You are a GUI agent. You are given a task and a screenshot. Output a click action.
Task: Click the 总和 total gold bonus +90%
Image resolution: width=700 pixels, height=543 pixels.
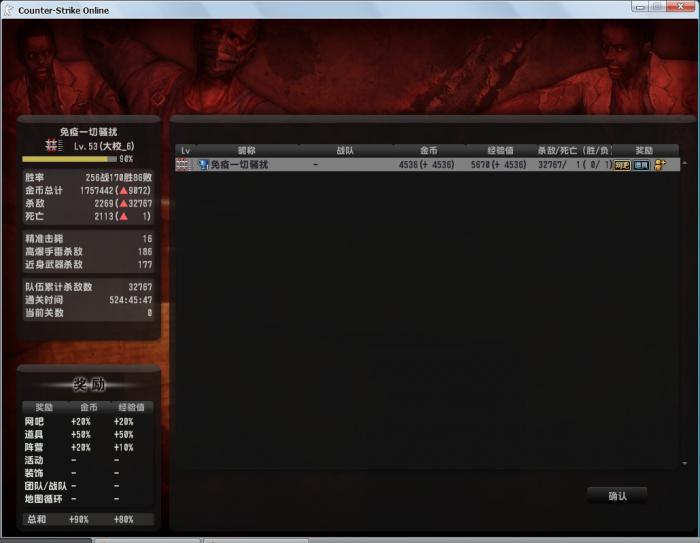79,519
